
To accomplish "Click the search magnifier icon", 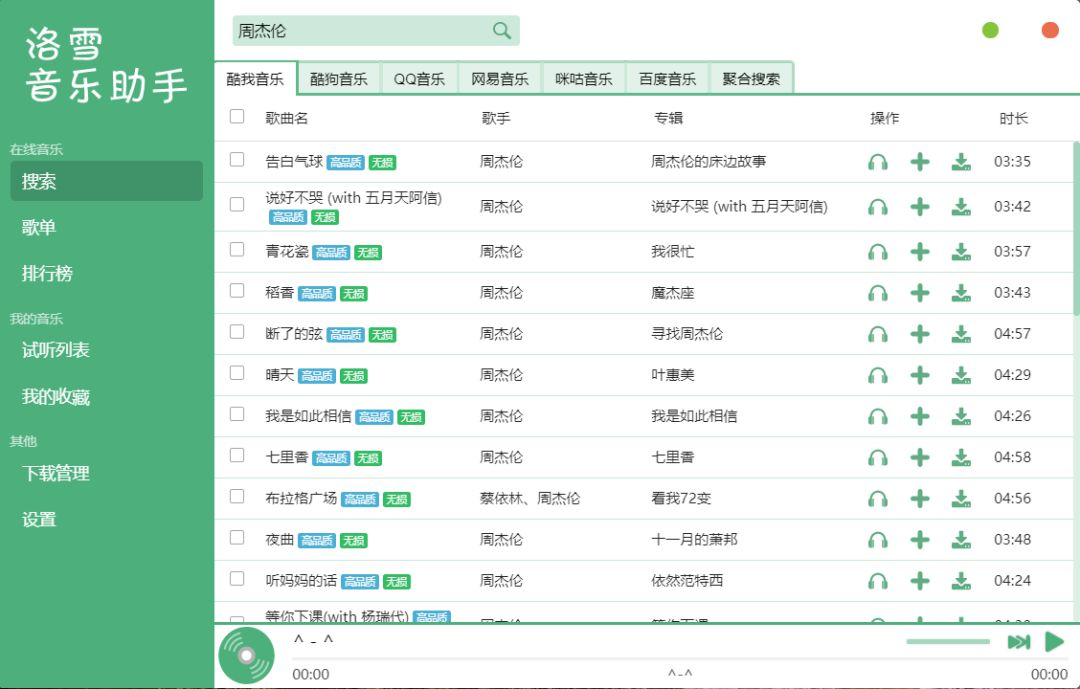I will point(501,30).
